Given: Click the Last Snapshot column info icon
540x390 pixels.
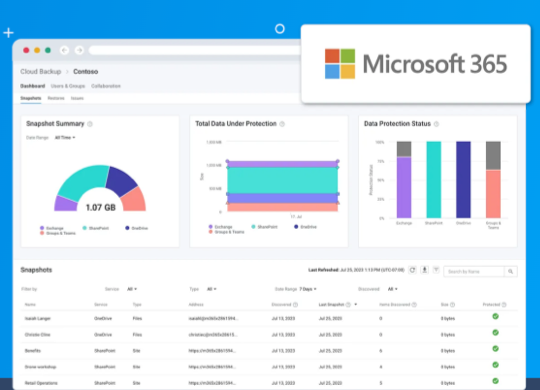Looking at the screenshot, I should coord(348,305).
